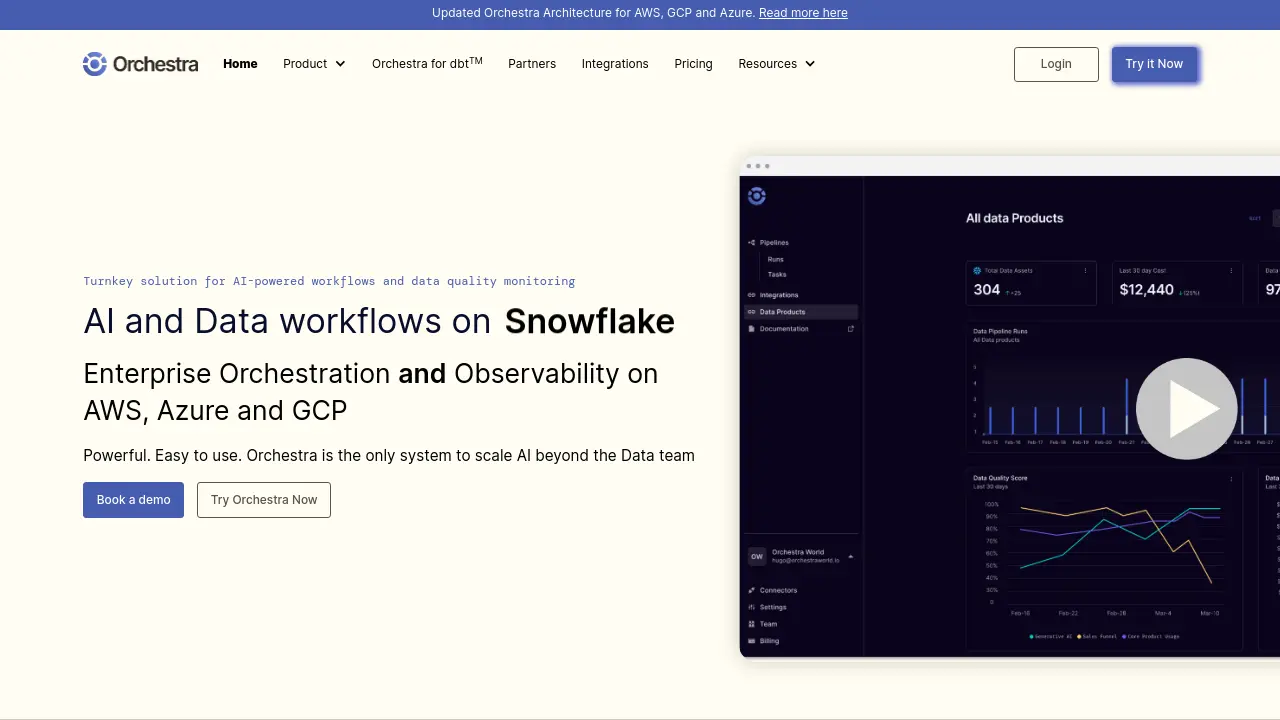Click the Pipelines icon in the dashboard sidebar

pyautogui.click(x=752, y=243)
